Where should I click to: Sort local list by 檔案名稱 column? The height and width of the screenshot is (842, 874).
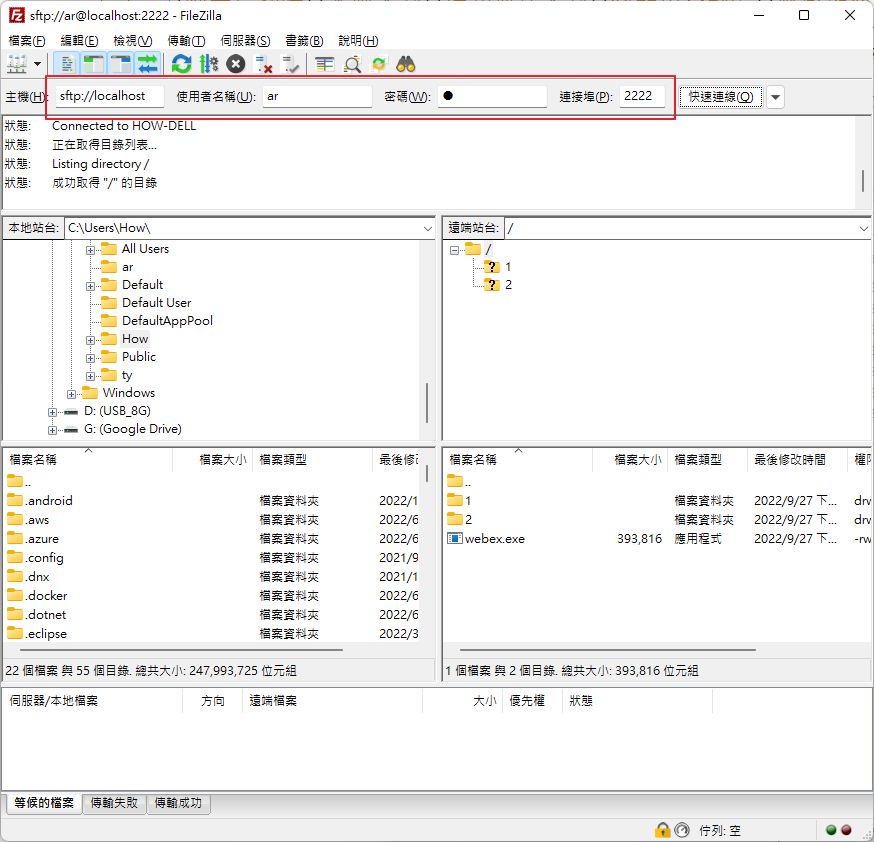pyautogui.click(x=89, y=460)
